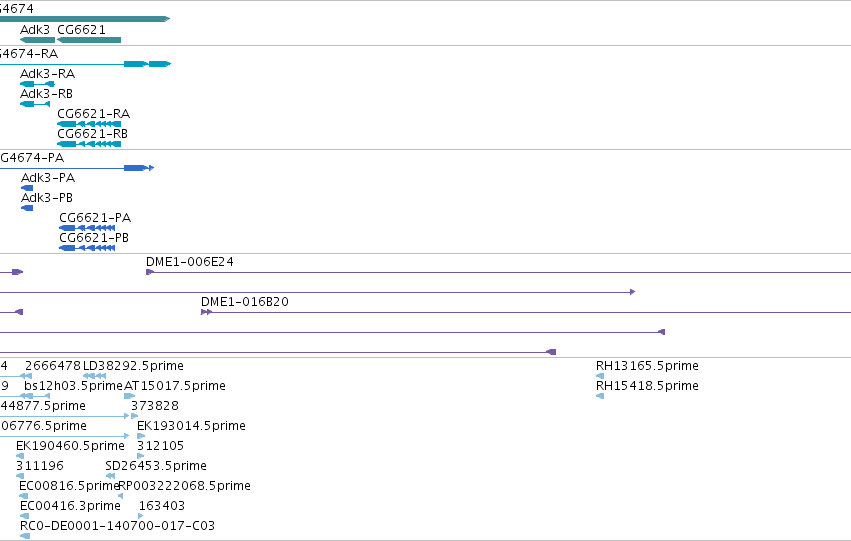Click the 163403 feature label

[162, 506]
